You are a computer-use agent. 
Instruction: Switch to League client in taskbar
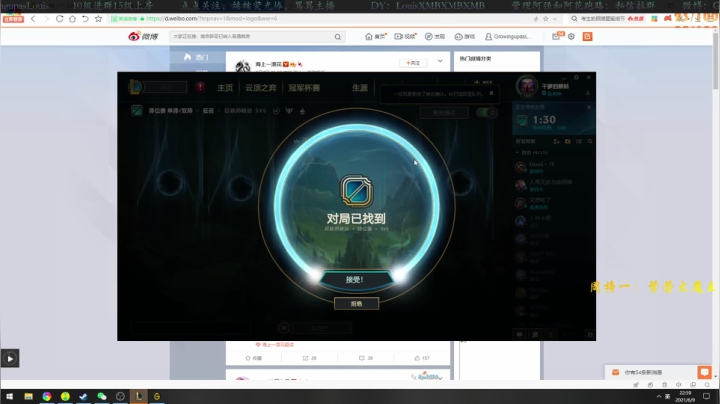pyautogui.click(x=139, y=396)
